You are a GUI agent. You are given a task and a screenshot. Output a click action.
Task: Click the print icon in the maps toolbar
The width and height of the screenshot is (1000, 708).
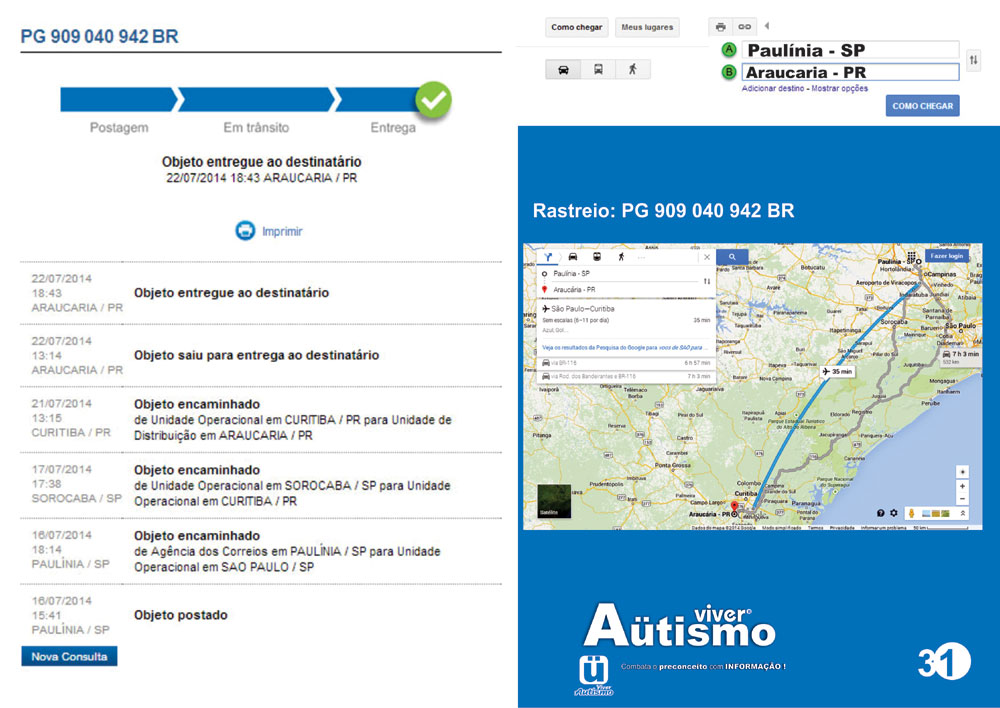[x=721, y=27]
